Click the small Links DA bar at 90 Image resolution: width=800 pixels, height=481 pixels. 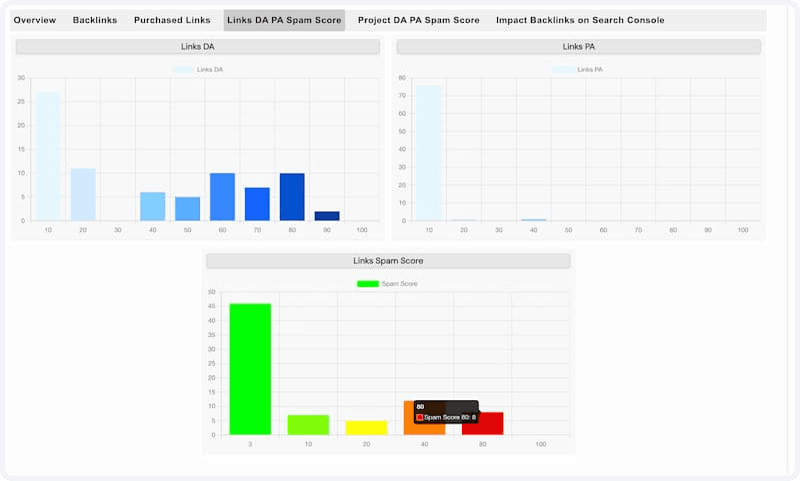[x=327, y=216]
